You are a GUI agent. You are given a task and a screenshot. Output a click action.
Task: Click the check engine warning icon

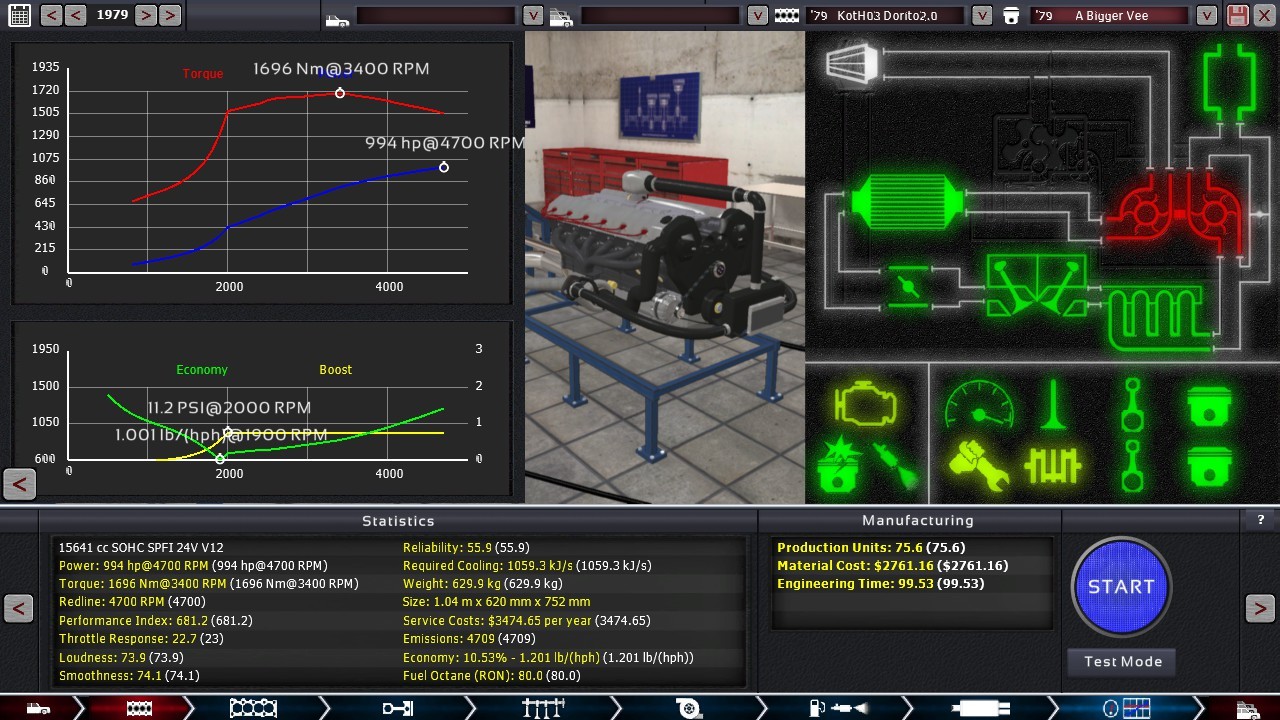click(864, 405)
